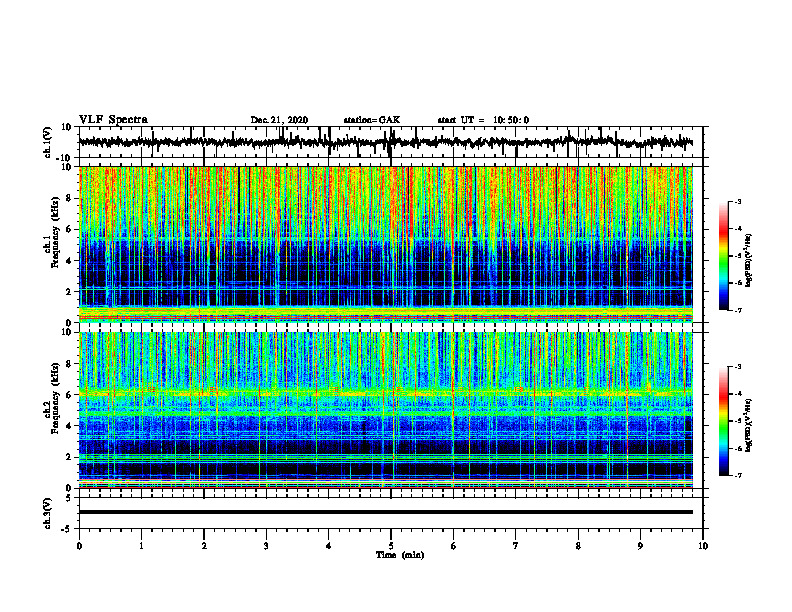Click time axis tick label "3"
This screenshot has height=612, width=792.
coord(266,546)
